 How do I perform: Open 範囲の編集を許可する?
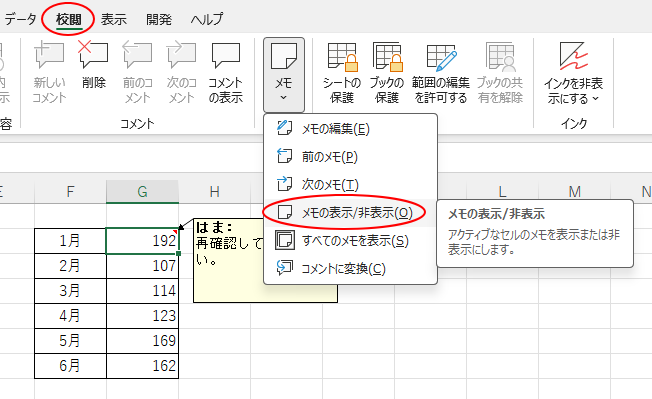pyautogui.click(x=441, y=73)
